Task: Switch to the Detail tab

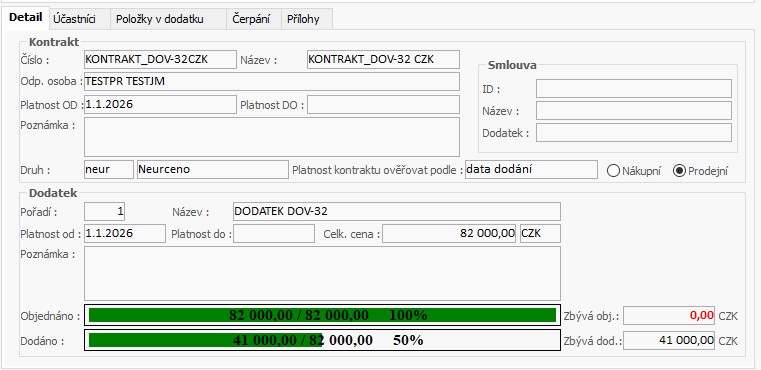Action: tap(25, 19)
